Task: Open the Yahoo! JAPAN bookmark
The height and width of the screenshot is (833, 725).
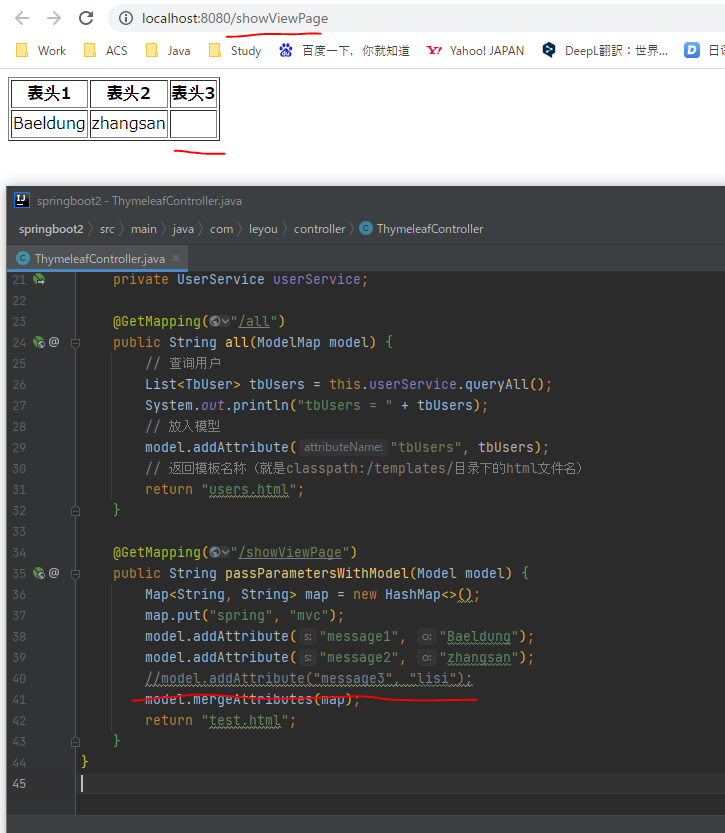Action: click(475, 50)
